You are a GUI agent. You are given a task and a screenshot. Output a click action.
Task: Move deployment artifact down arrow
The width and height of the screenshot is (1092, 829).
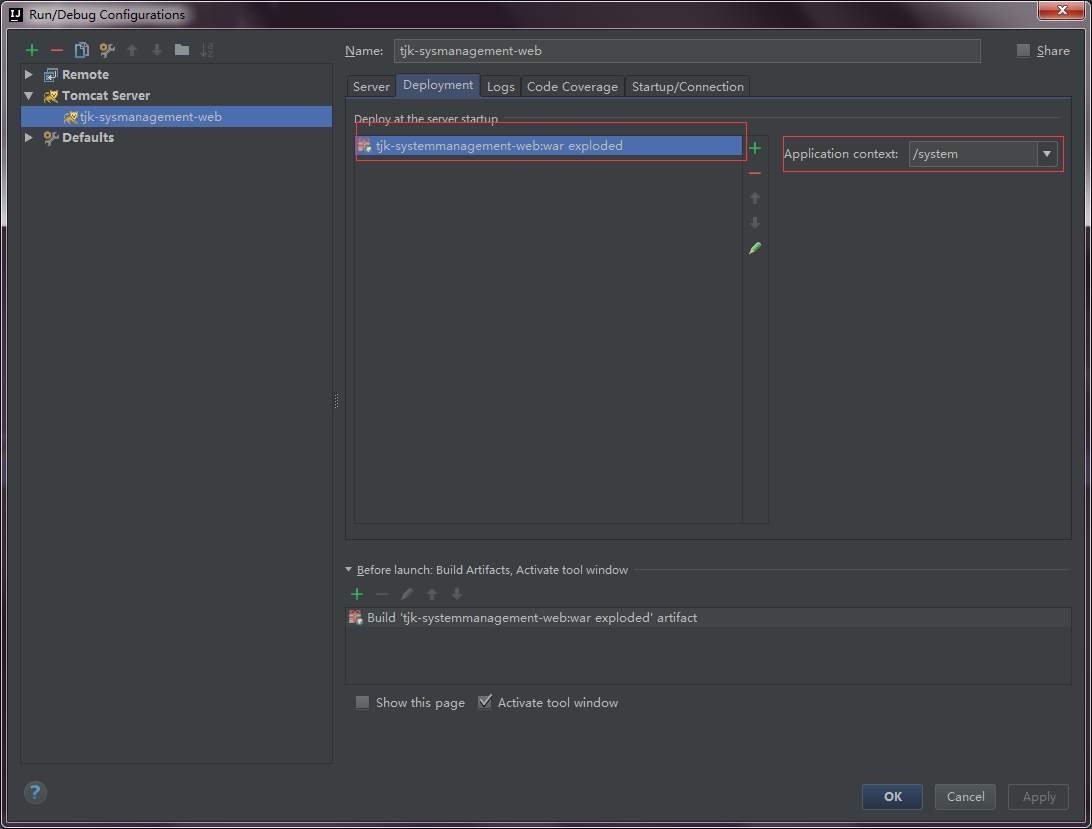tap(755, 223)
